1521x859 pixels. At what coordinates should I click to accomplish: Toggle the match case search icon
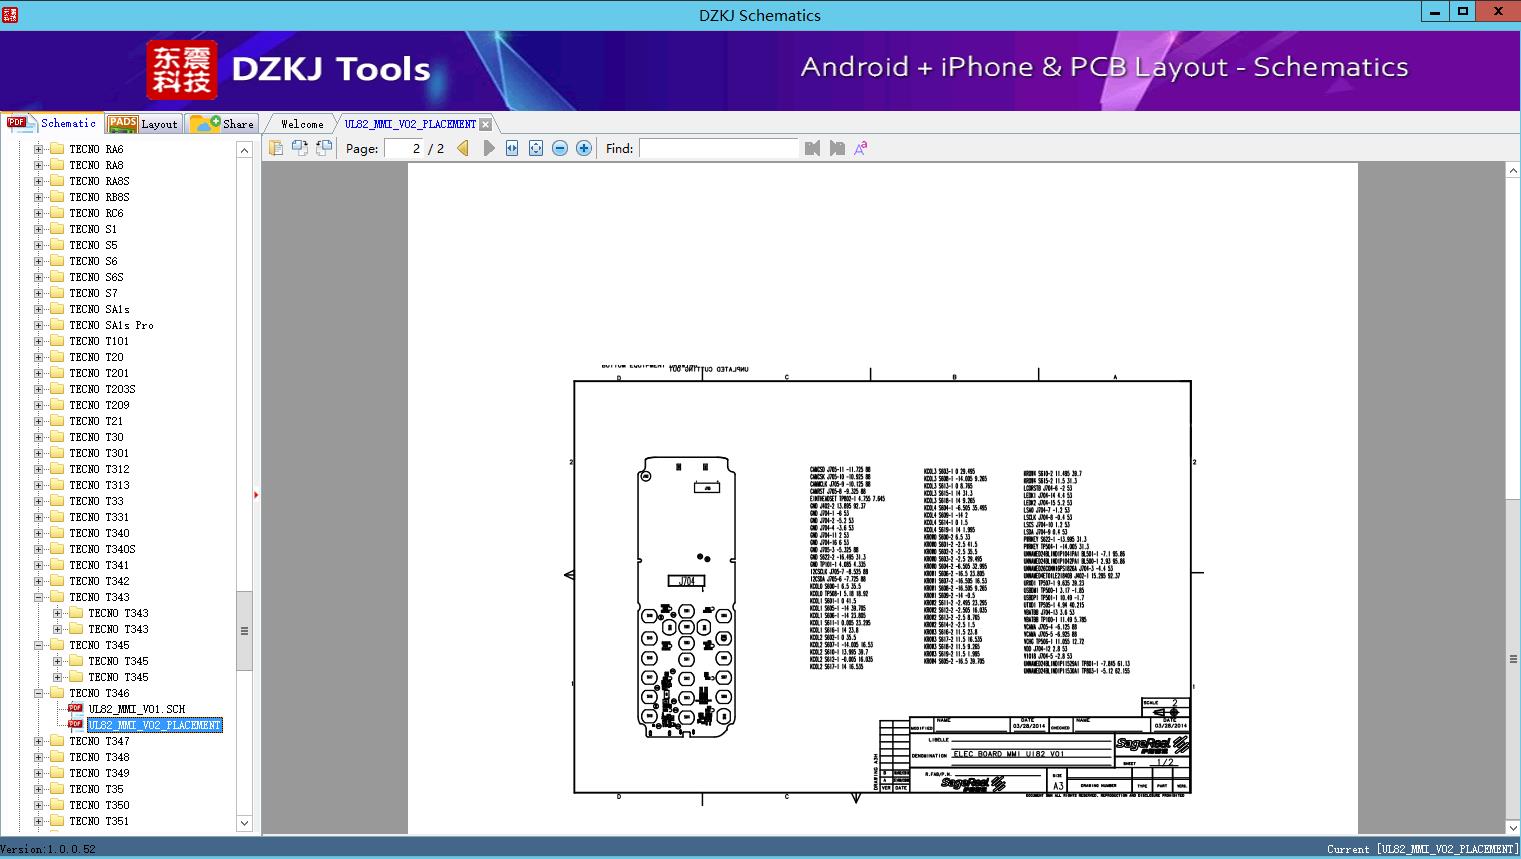(x=860, y=148)
